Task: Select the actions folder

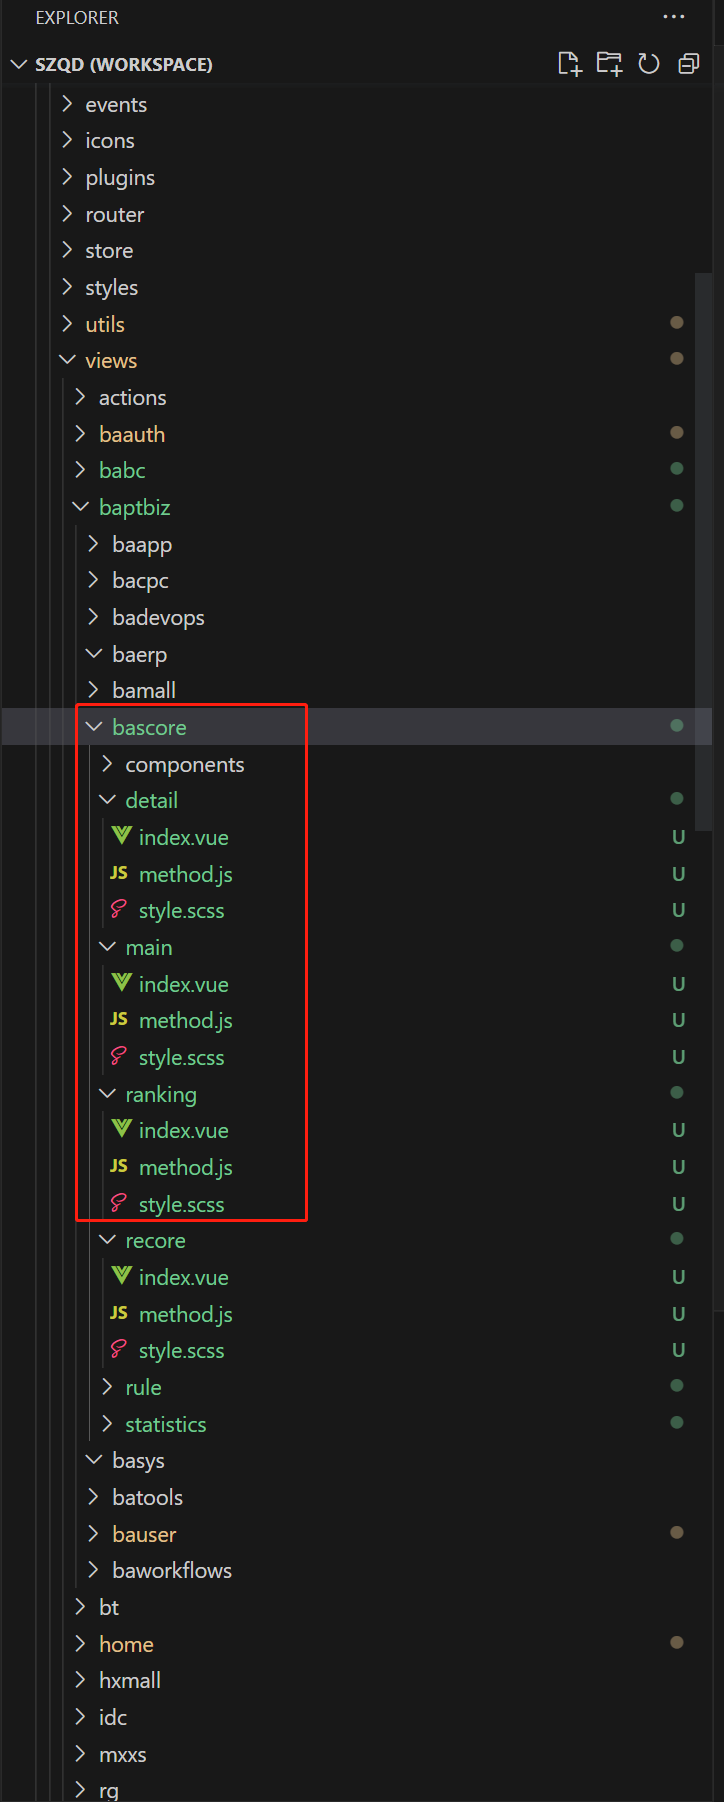Action: coord(133,398)
